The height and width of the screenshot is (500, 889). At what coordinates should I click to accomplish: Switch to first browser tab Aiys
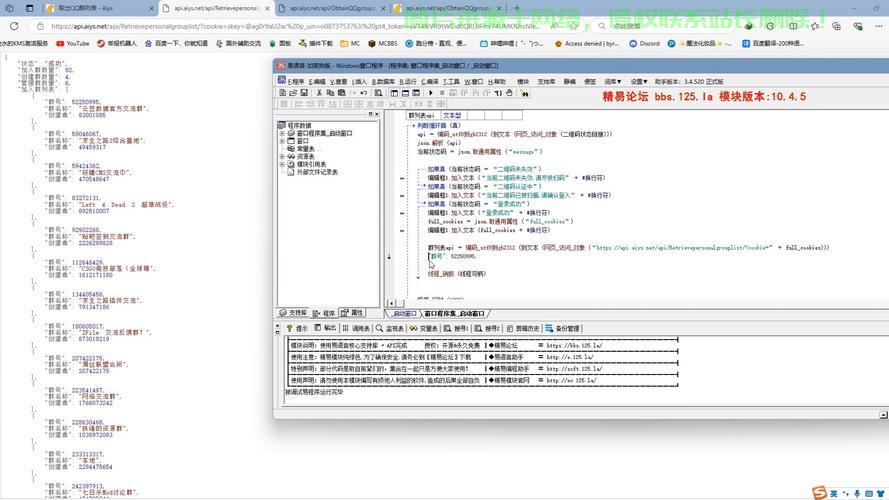point(99,9)
